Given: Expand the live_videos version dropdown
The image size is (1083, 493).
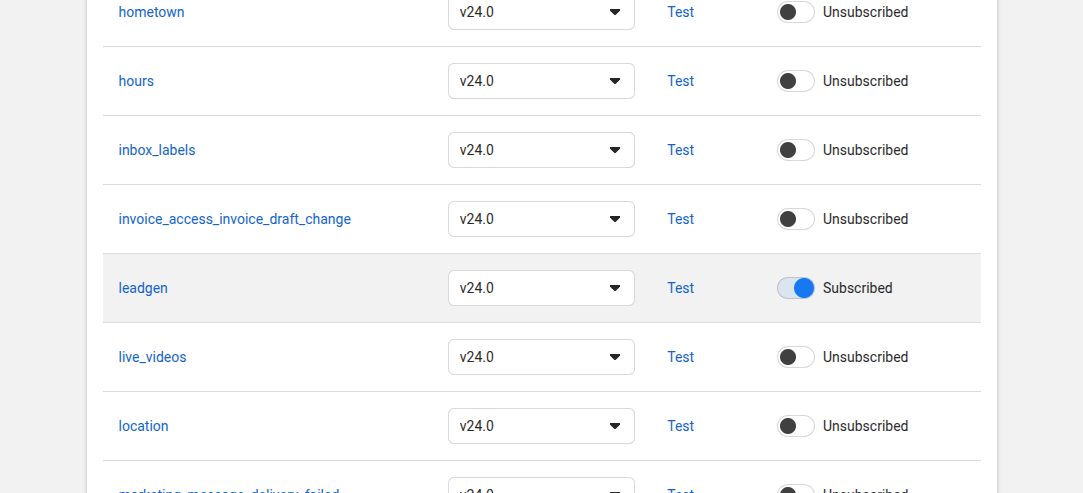Looking at the screenshot, I should click(x=541, y=357).
